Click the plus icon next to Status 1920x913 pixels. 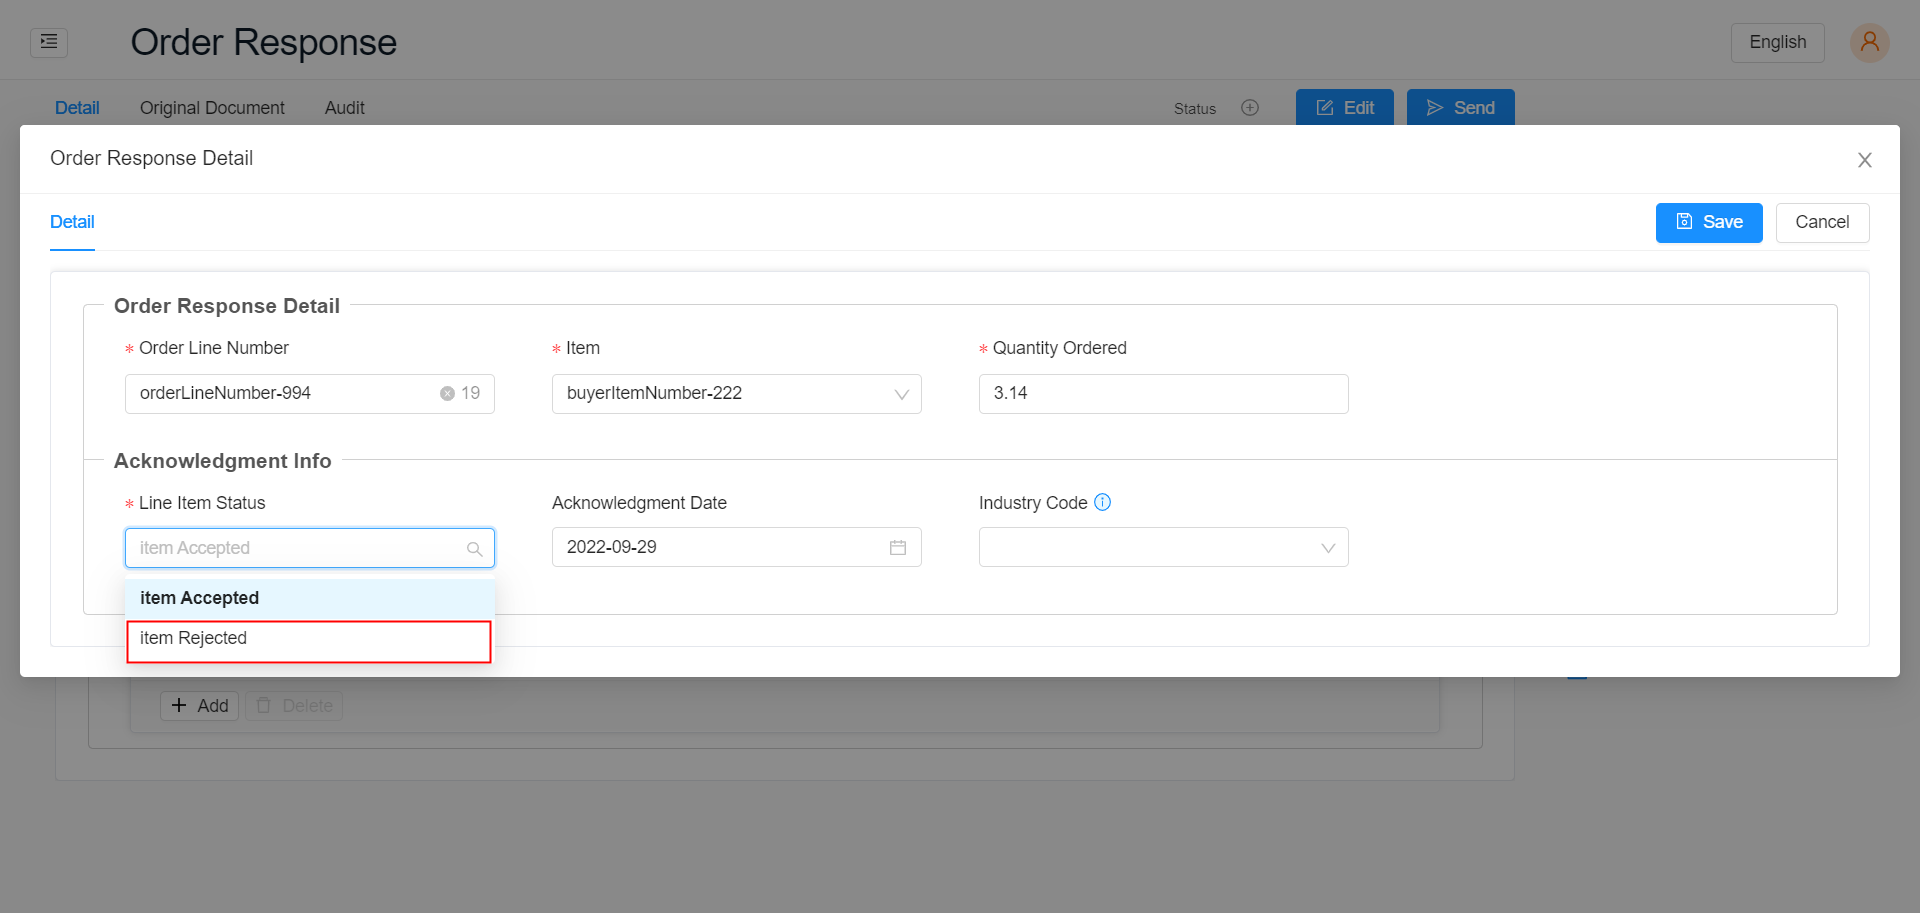tap(1249, 107)
